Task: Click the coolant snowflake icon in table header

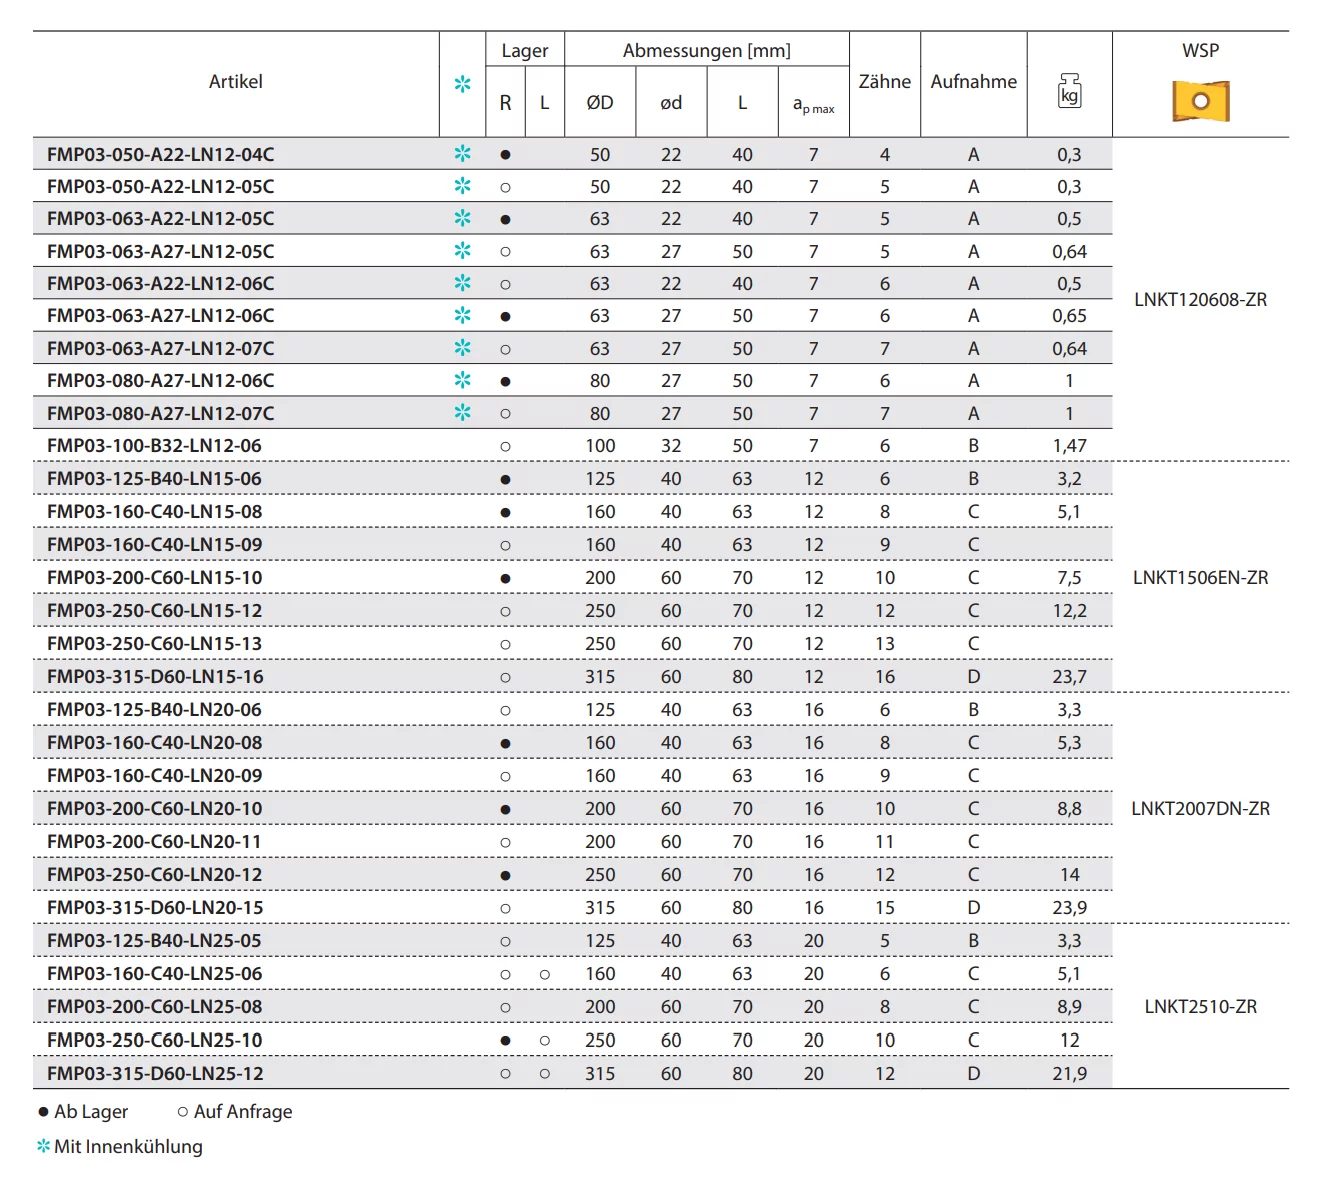Action: (x=462, y=84)
